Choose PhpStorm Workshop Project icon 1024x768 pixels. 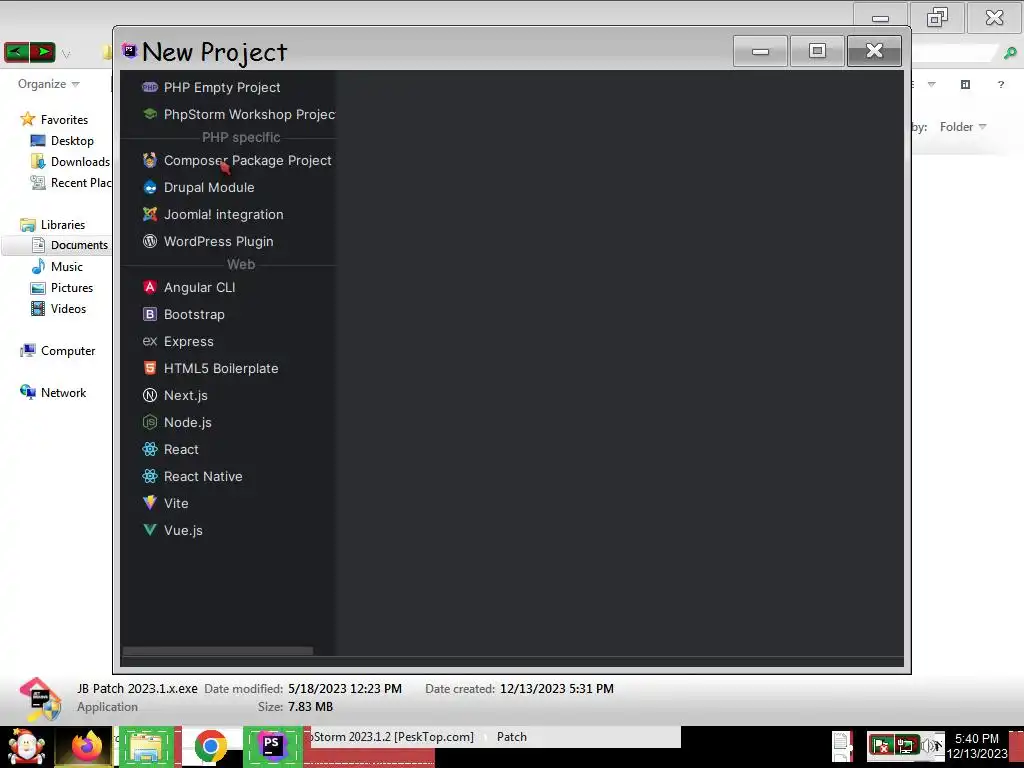click(x=150, y=114)
